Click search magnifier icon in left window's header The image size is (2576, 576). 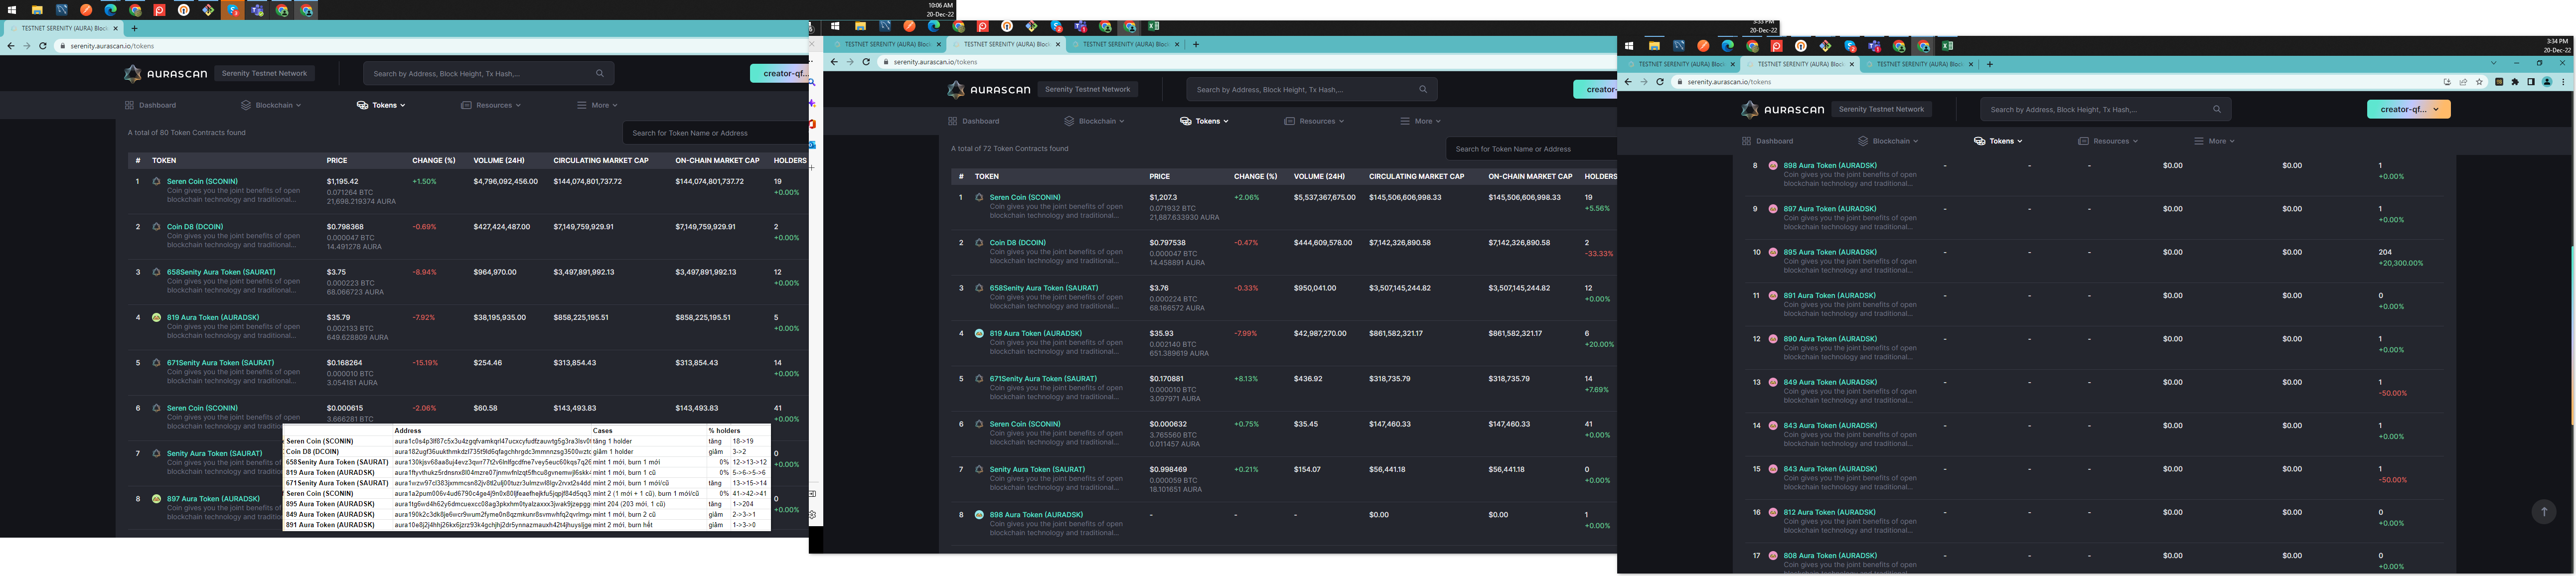click(x=600, y=73)
